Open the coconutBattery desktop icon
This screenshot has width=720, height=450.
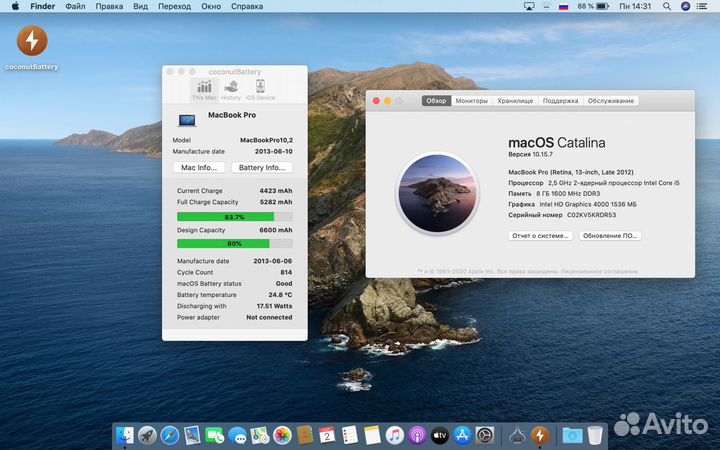(x=32, y=40)
